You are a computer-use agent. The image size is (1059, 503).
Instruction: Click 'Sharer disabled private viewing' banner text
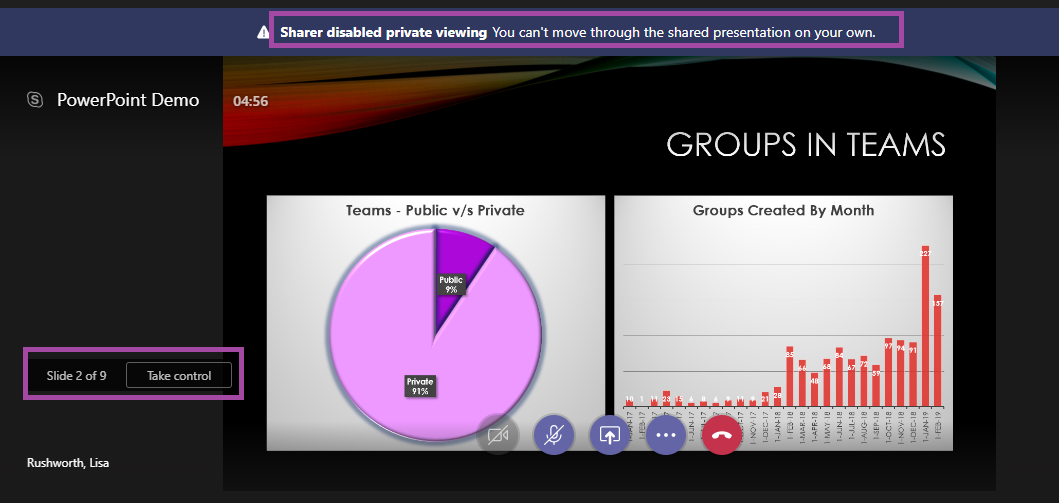click(384, 32)
